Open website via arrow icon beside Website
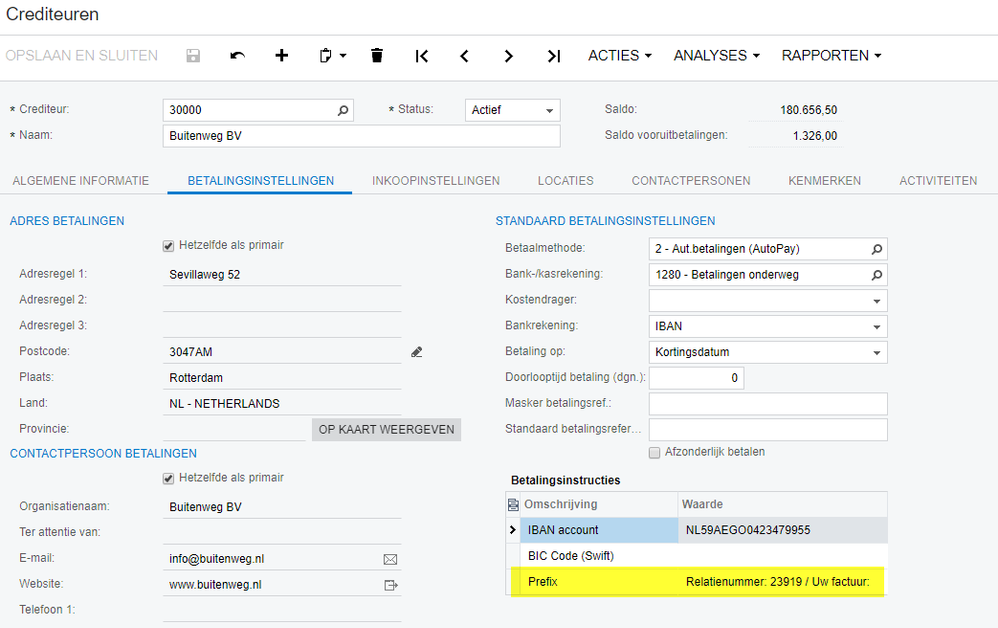Screen dimensions: 998x628 pos(391,585)
